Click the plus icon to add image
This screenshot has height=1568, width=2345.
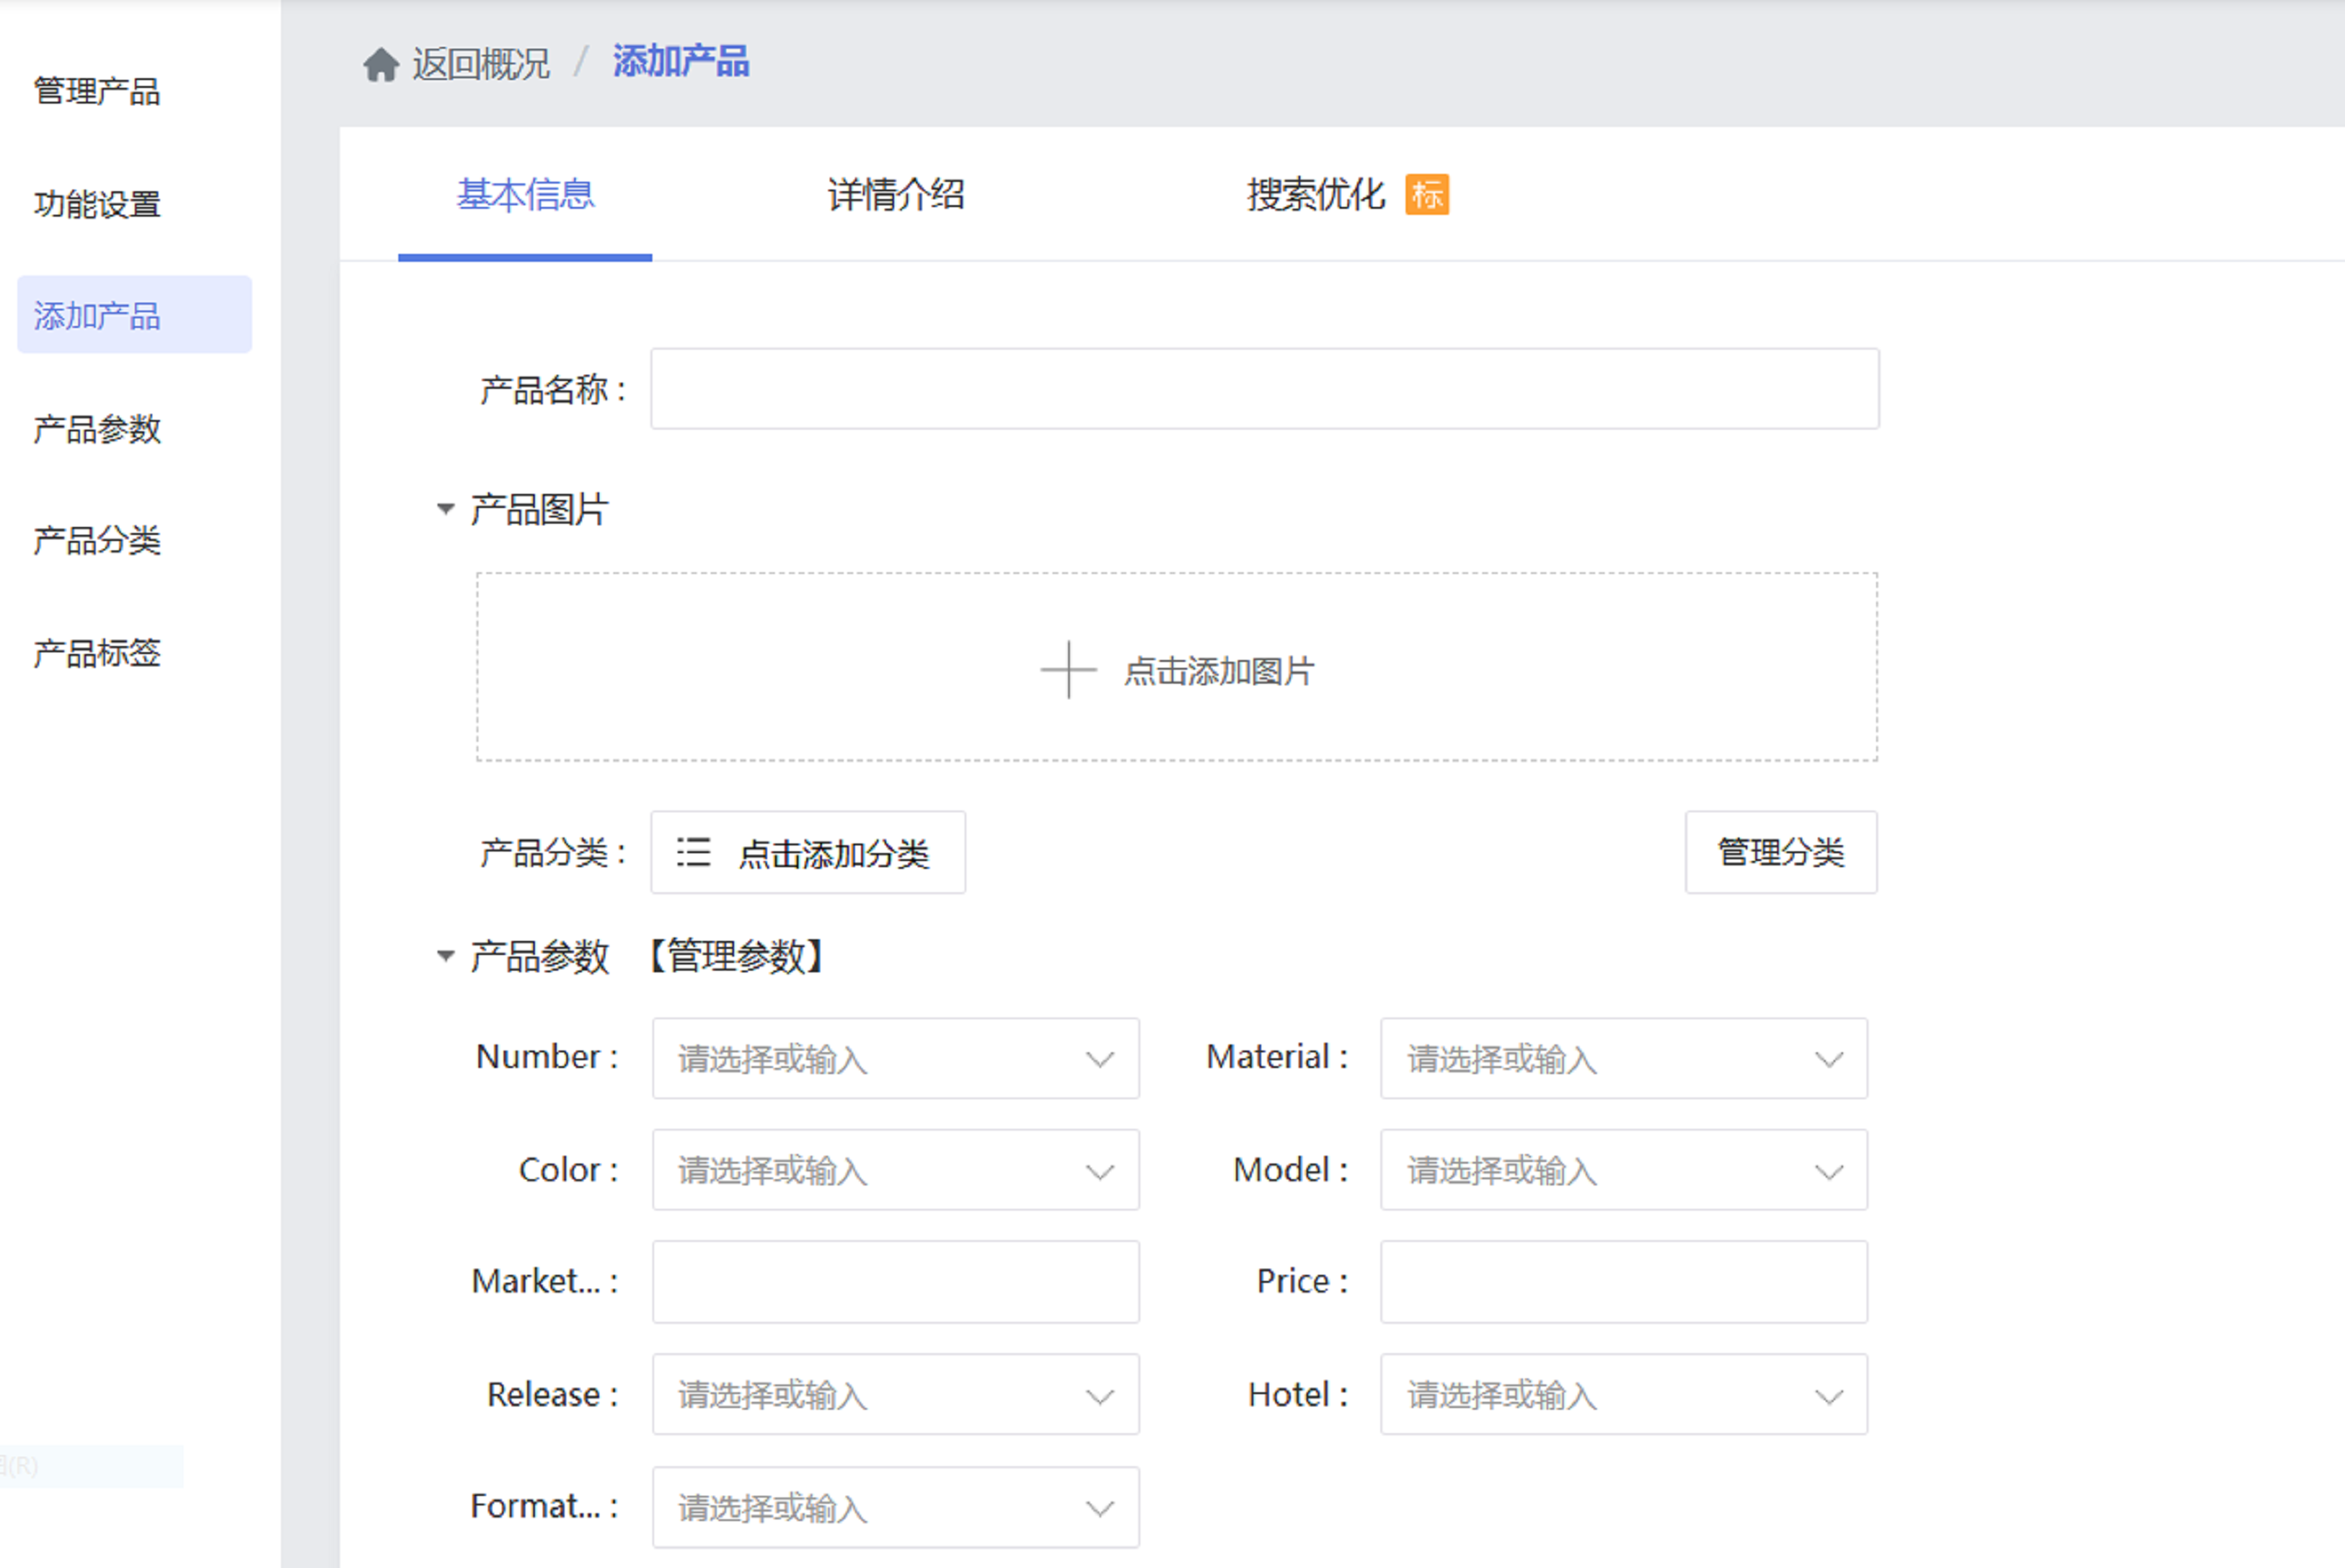click(1068, 669)
